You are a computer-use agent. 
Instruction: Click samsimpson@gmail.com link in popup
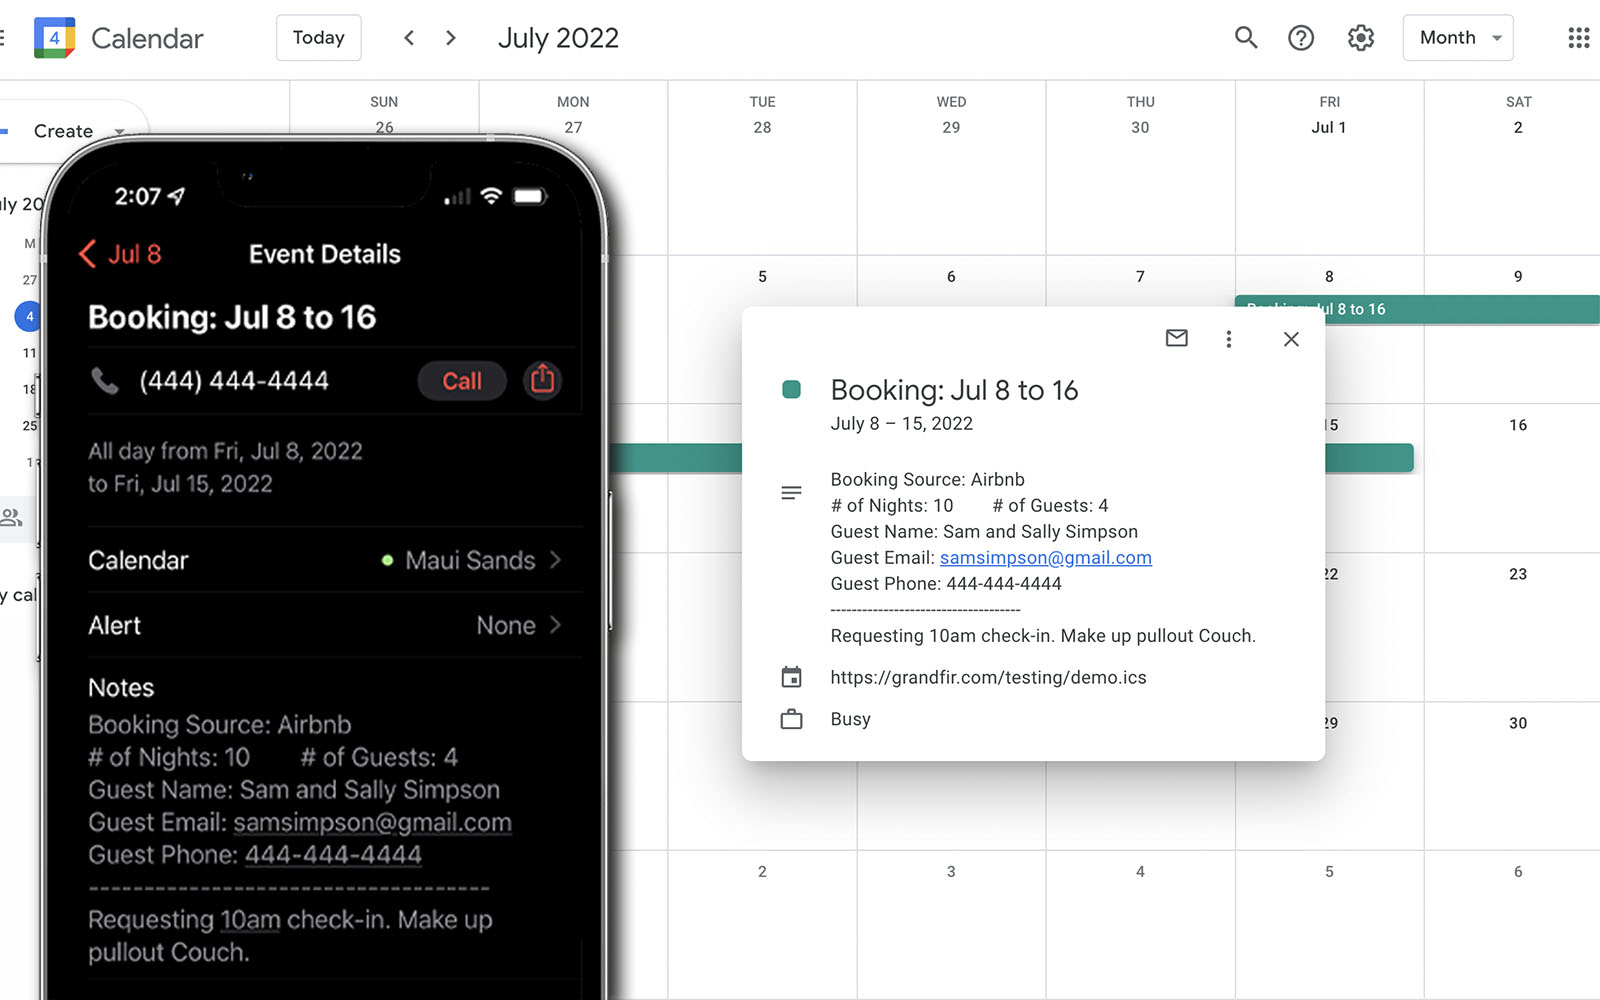pos(1045,558)
